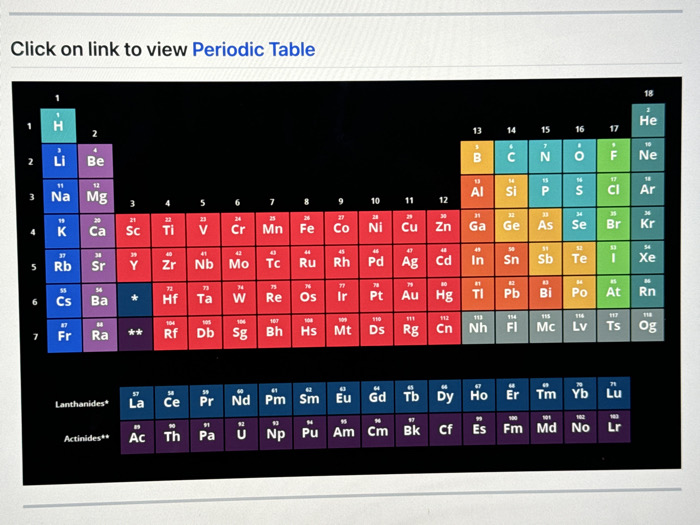Click the Gold (Au) tile
The height and width of the screenshot is (525, 700).
(410, 295)
